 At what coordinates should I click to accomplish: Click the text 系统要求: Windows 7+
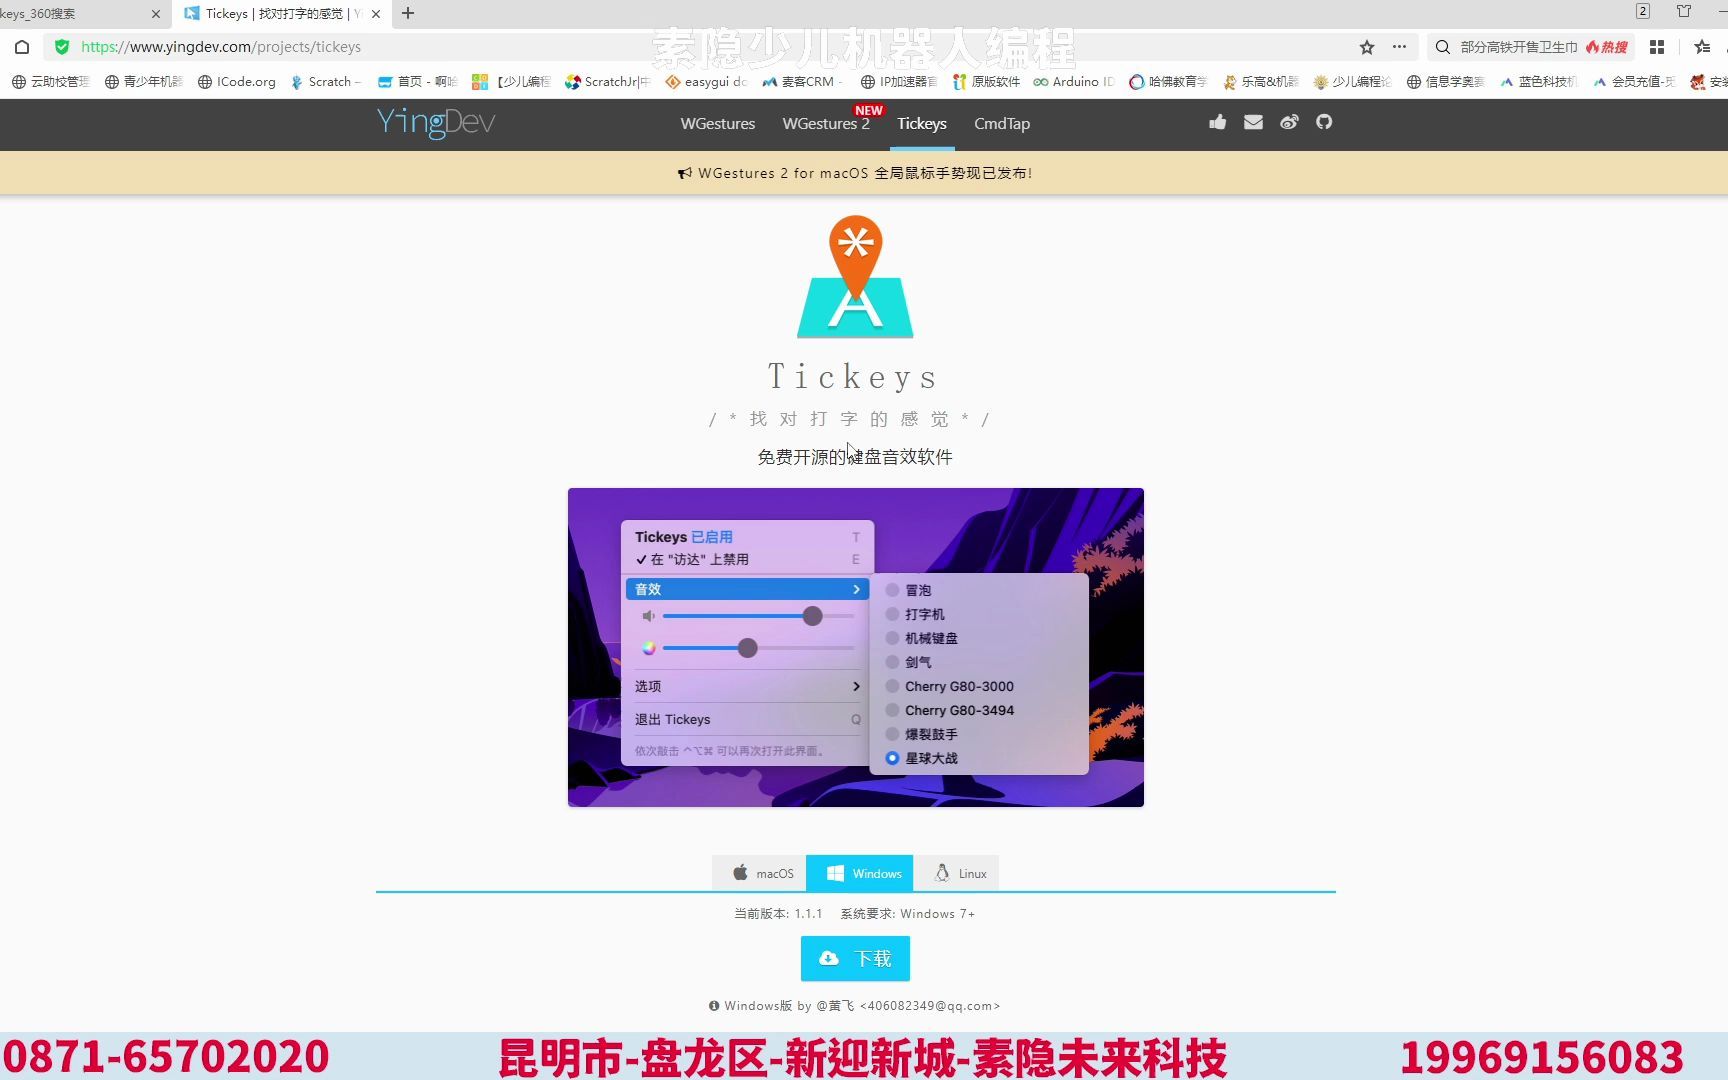(x=908, y=914)
